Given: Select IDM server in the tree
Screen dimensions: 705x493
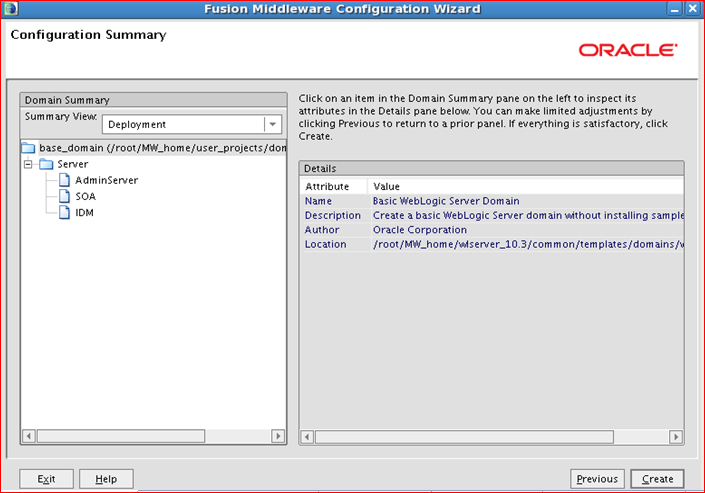Looking at the screenshot, I should [85, 212].
